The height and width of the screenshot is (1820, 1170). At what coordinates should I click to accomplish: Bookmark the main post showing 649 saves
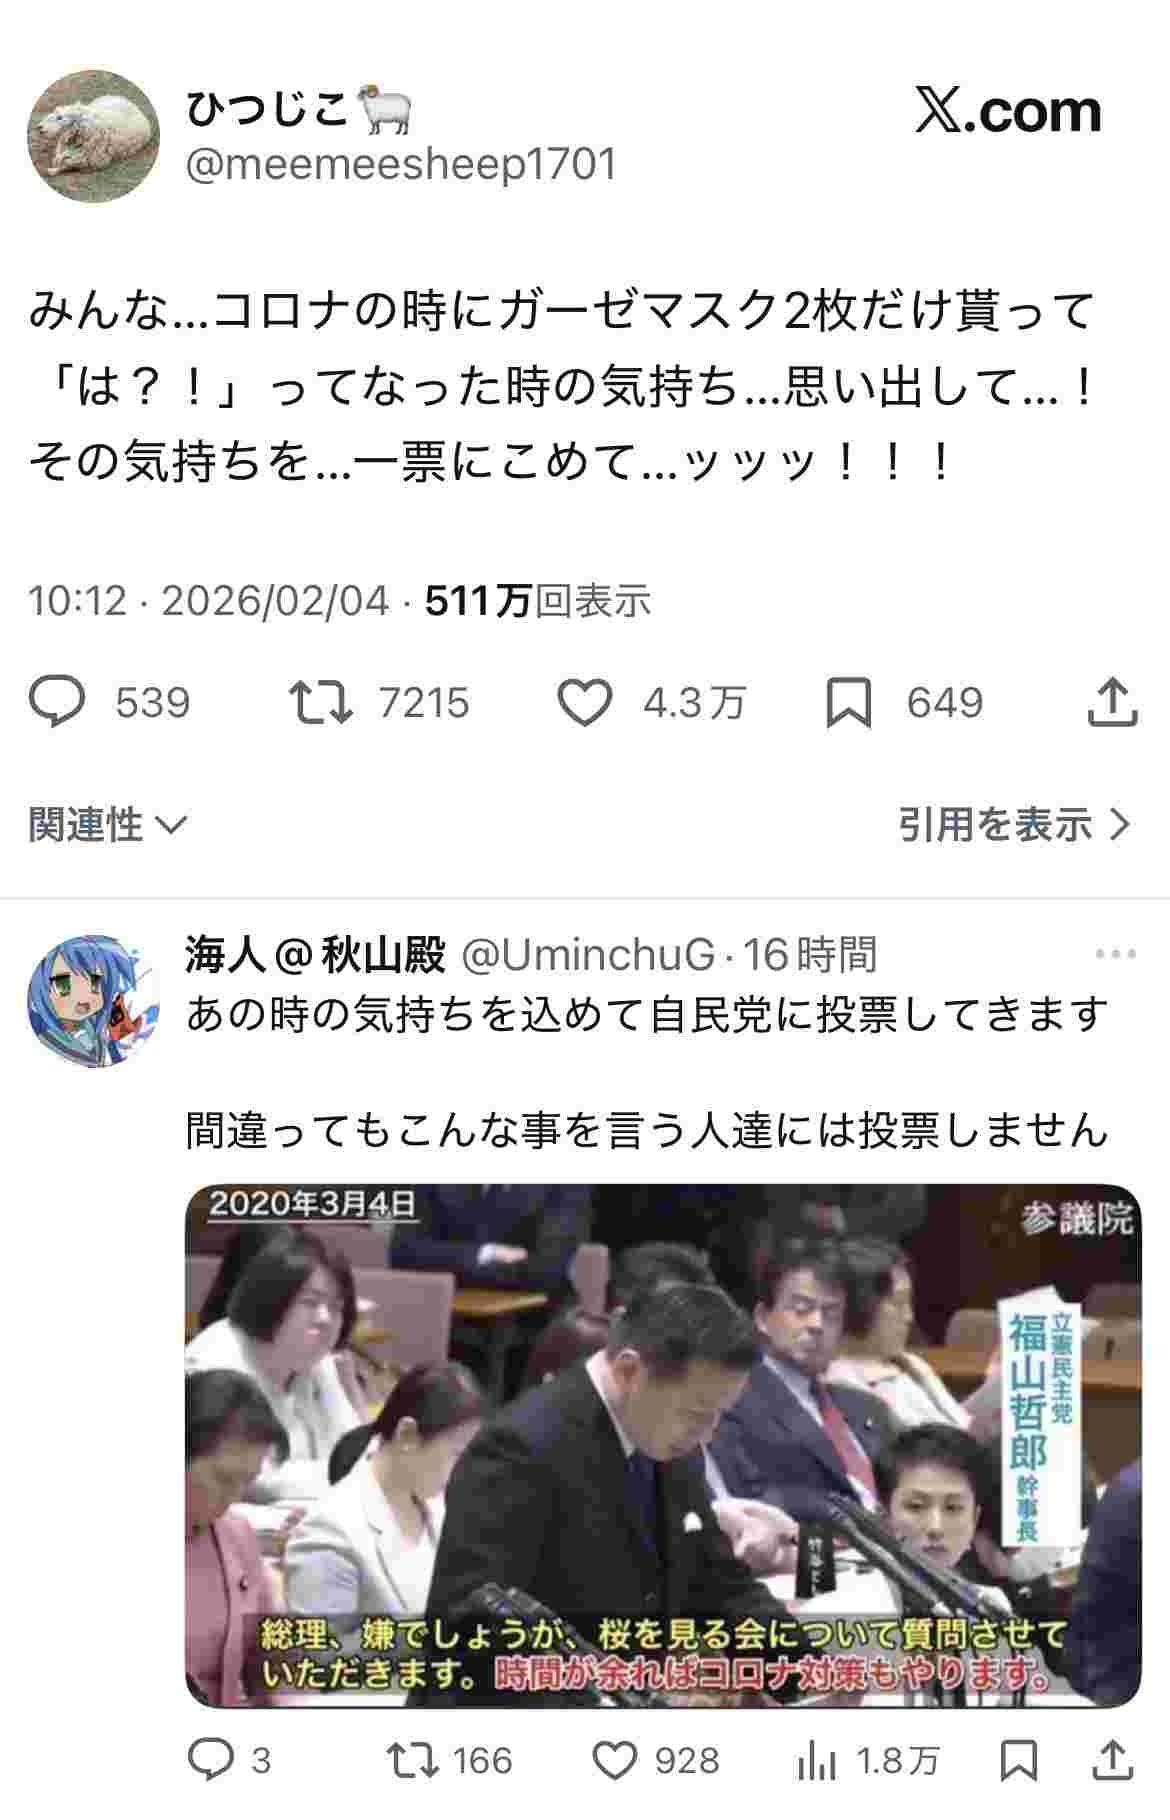[848, 702]
